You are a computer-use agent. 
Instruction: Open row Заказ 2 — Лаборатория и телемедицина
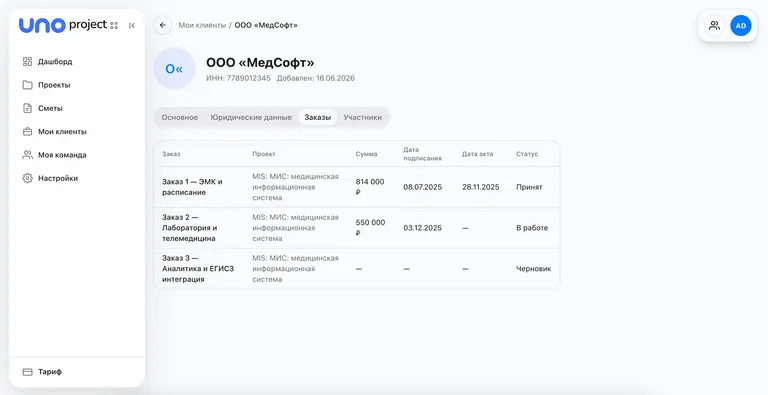(357, 228)
